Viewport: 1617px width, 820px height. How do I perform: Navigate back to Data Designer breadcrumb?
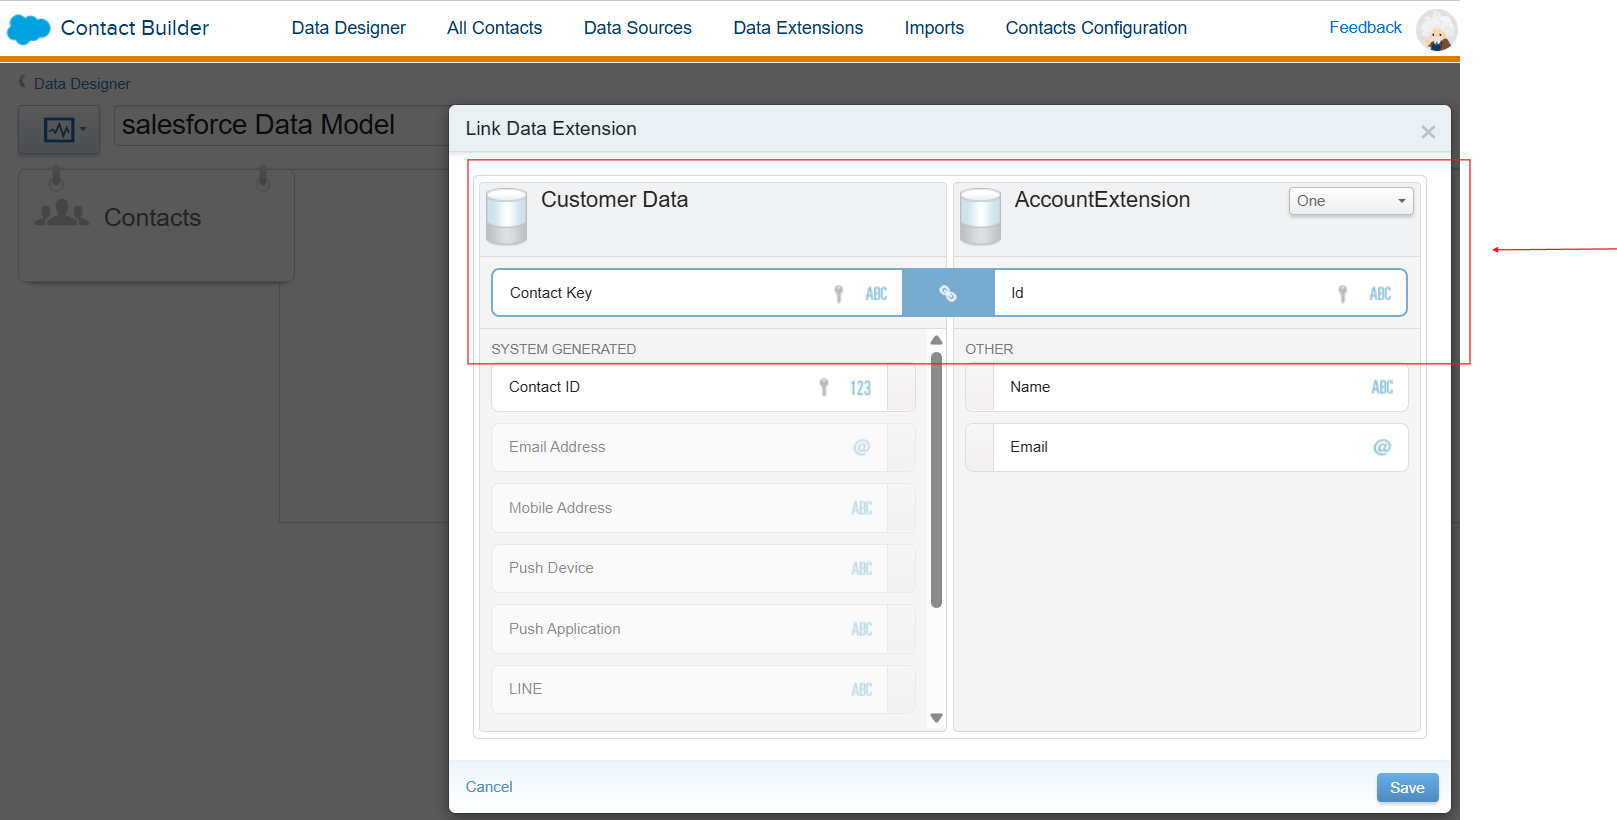coord(82,84)
